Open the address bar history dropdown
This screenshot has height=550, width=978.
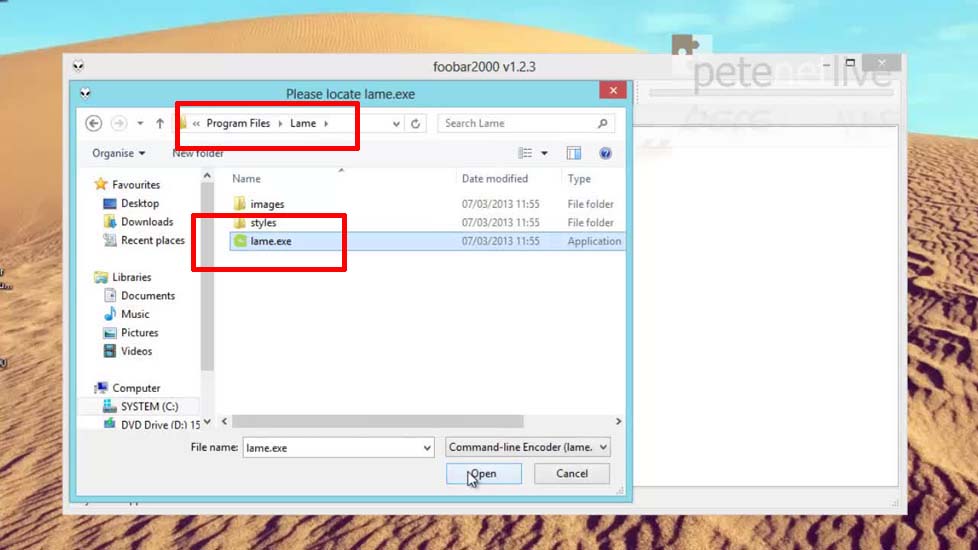[x=396, y=123]
